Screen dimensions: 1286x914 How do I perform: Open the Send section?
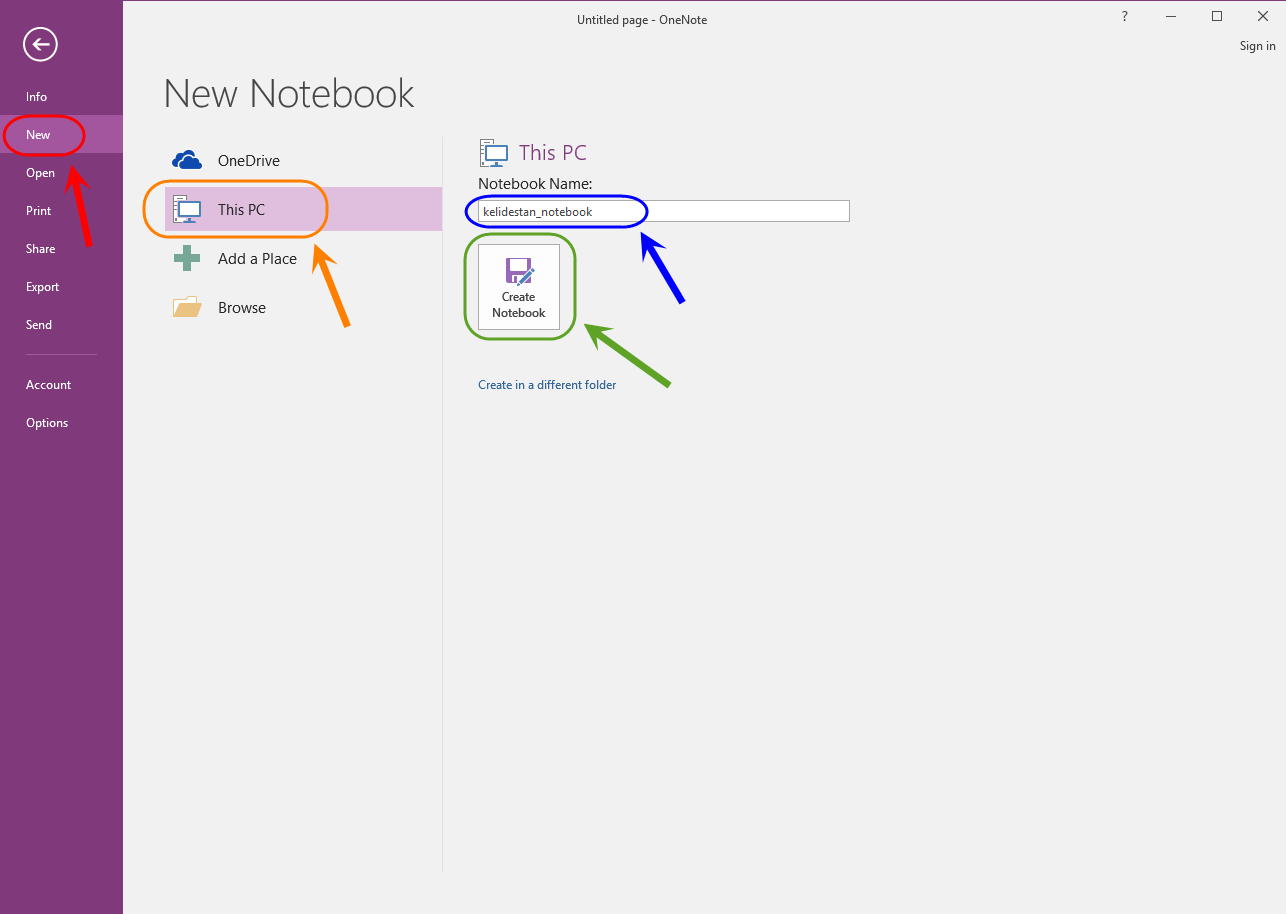[61, 325]
